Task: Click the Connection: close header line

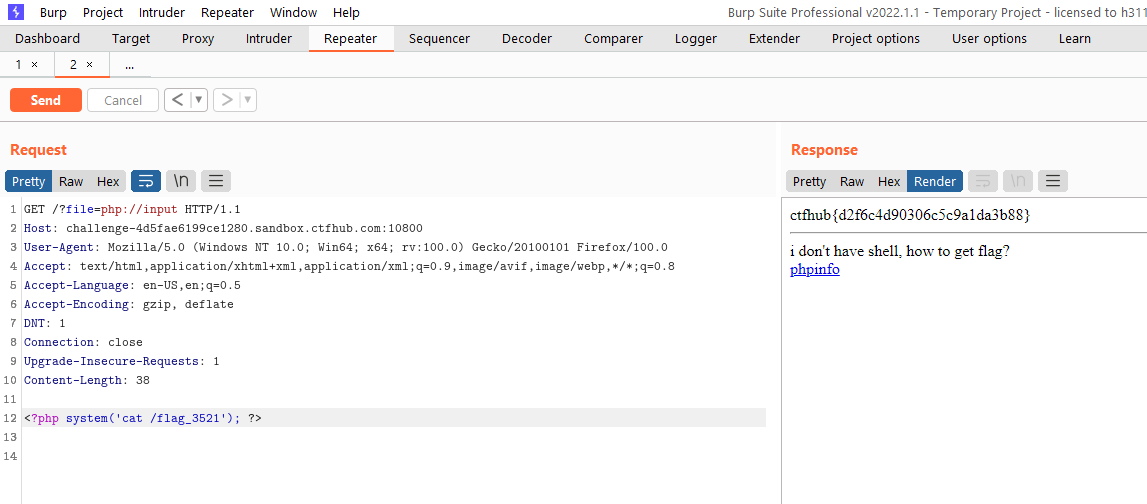Action: (83, 342)
